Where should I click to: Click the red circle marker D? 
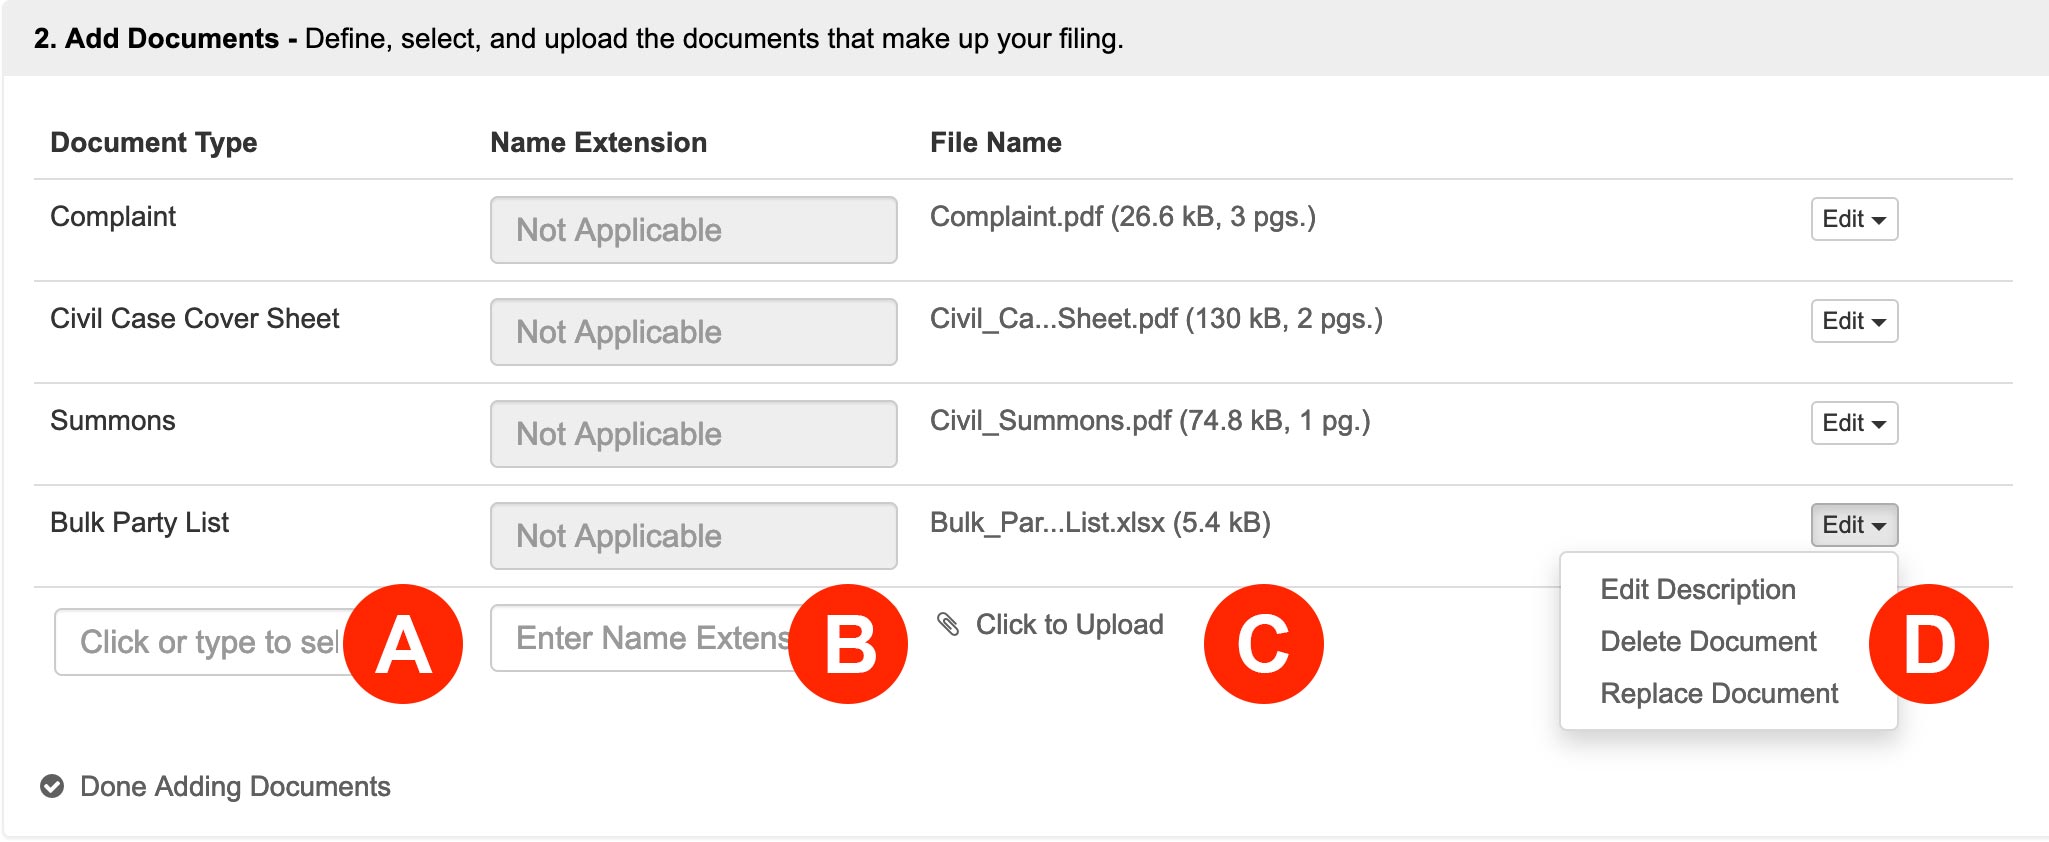(x=1928, y=644)
